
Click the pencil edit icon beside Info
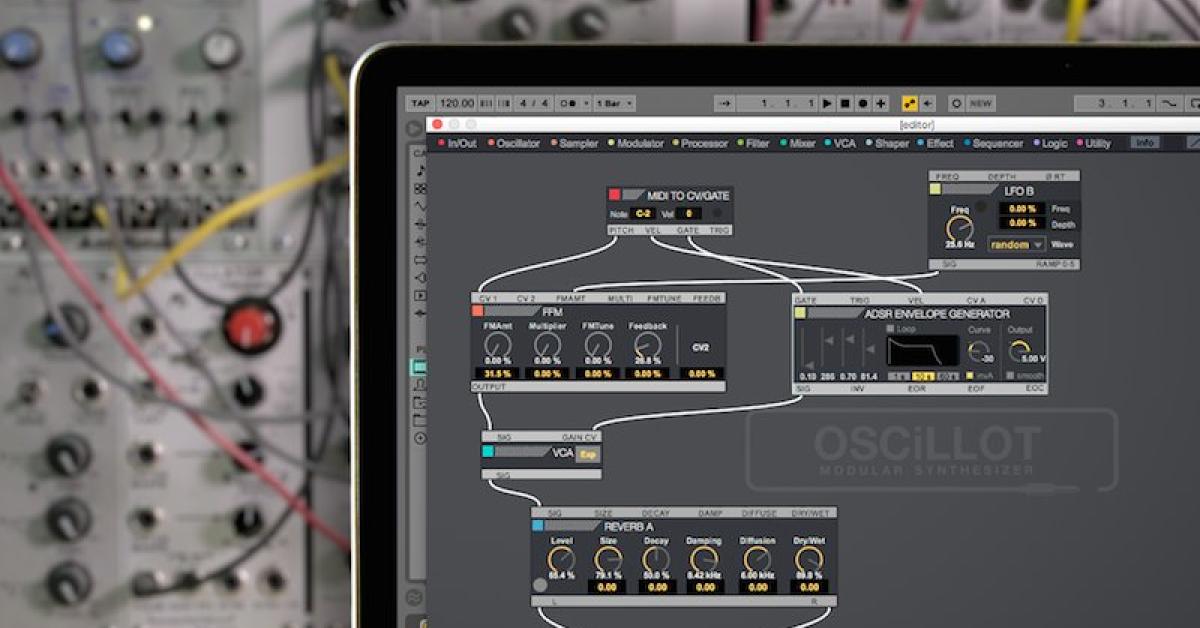[x=1193, y=143]
